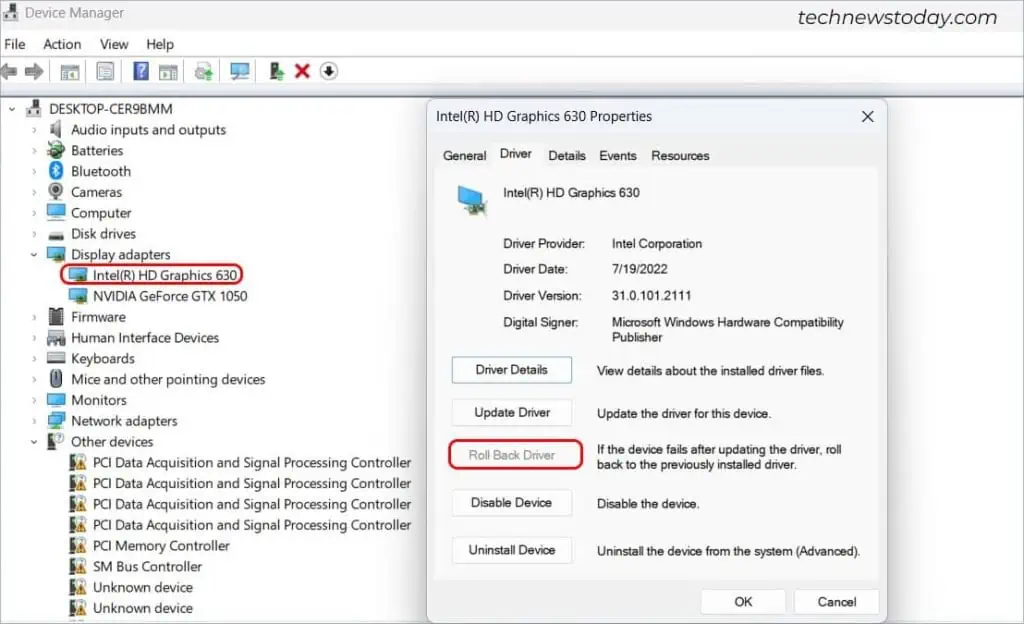Select Intel(R) HD Graphics 630 tree item
This screenshot has width=1024, height=624.
click(x=165, y=275)
